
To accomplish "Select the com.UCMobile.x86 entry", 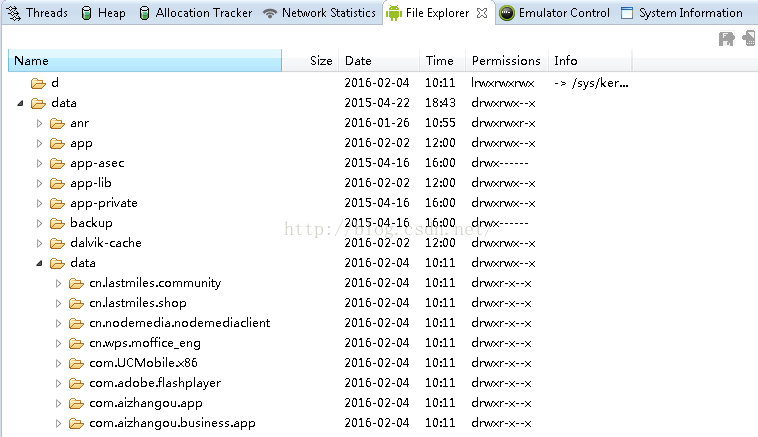I will pyautogui.click(x=143, y=363).
